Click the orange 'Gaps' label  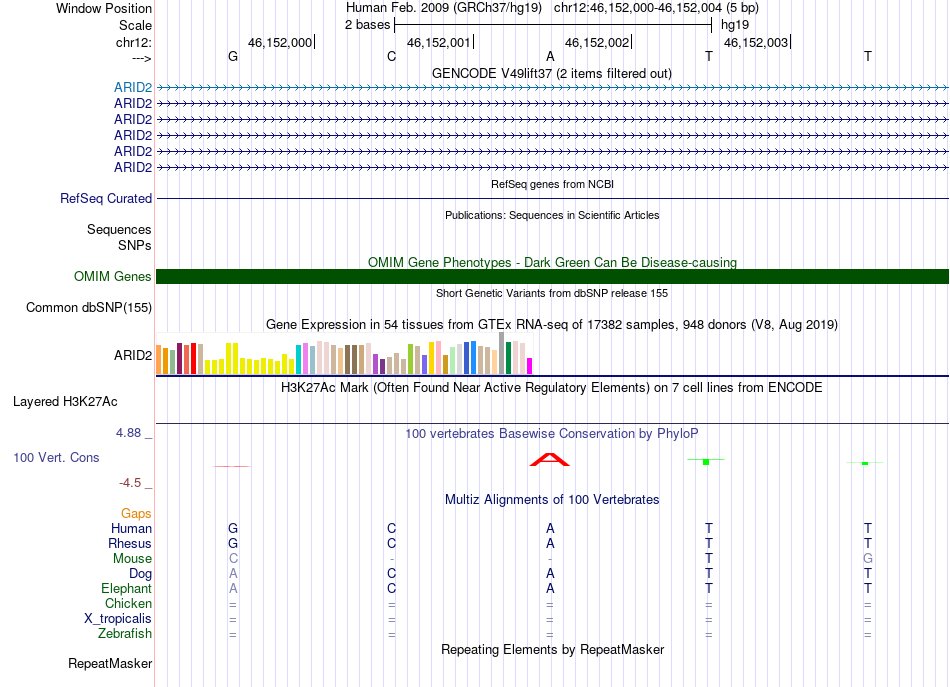point(136,513)
